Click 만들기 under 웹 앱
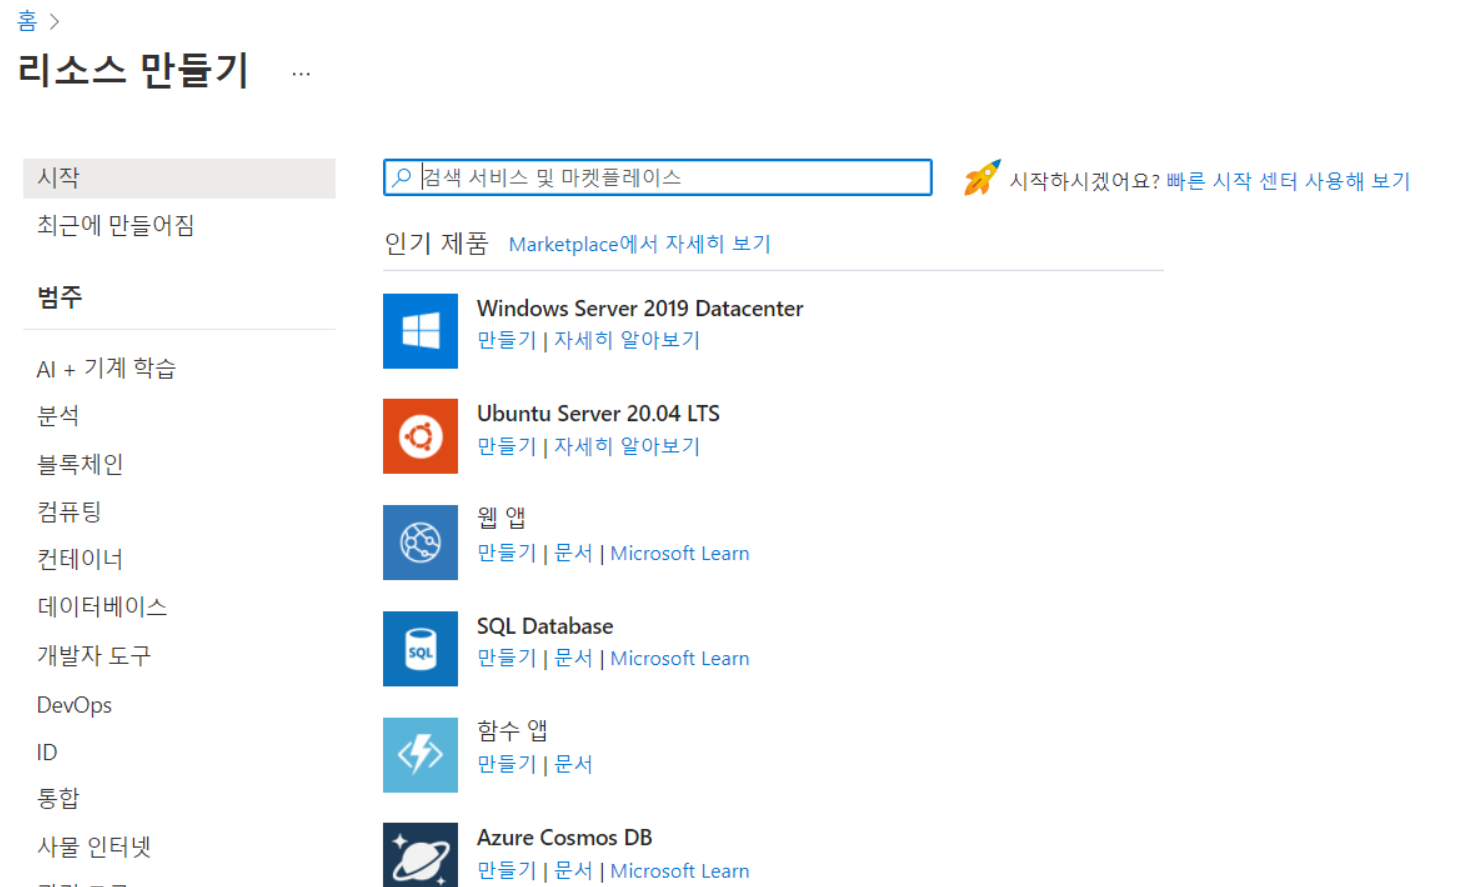 [x=507, y=553]
